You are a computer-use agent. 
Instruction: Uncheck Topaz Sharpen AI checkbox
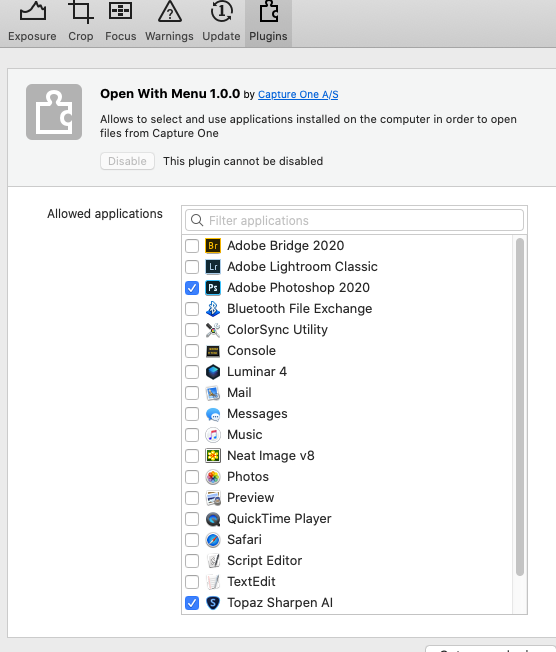point(192,603)
